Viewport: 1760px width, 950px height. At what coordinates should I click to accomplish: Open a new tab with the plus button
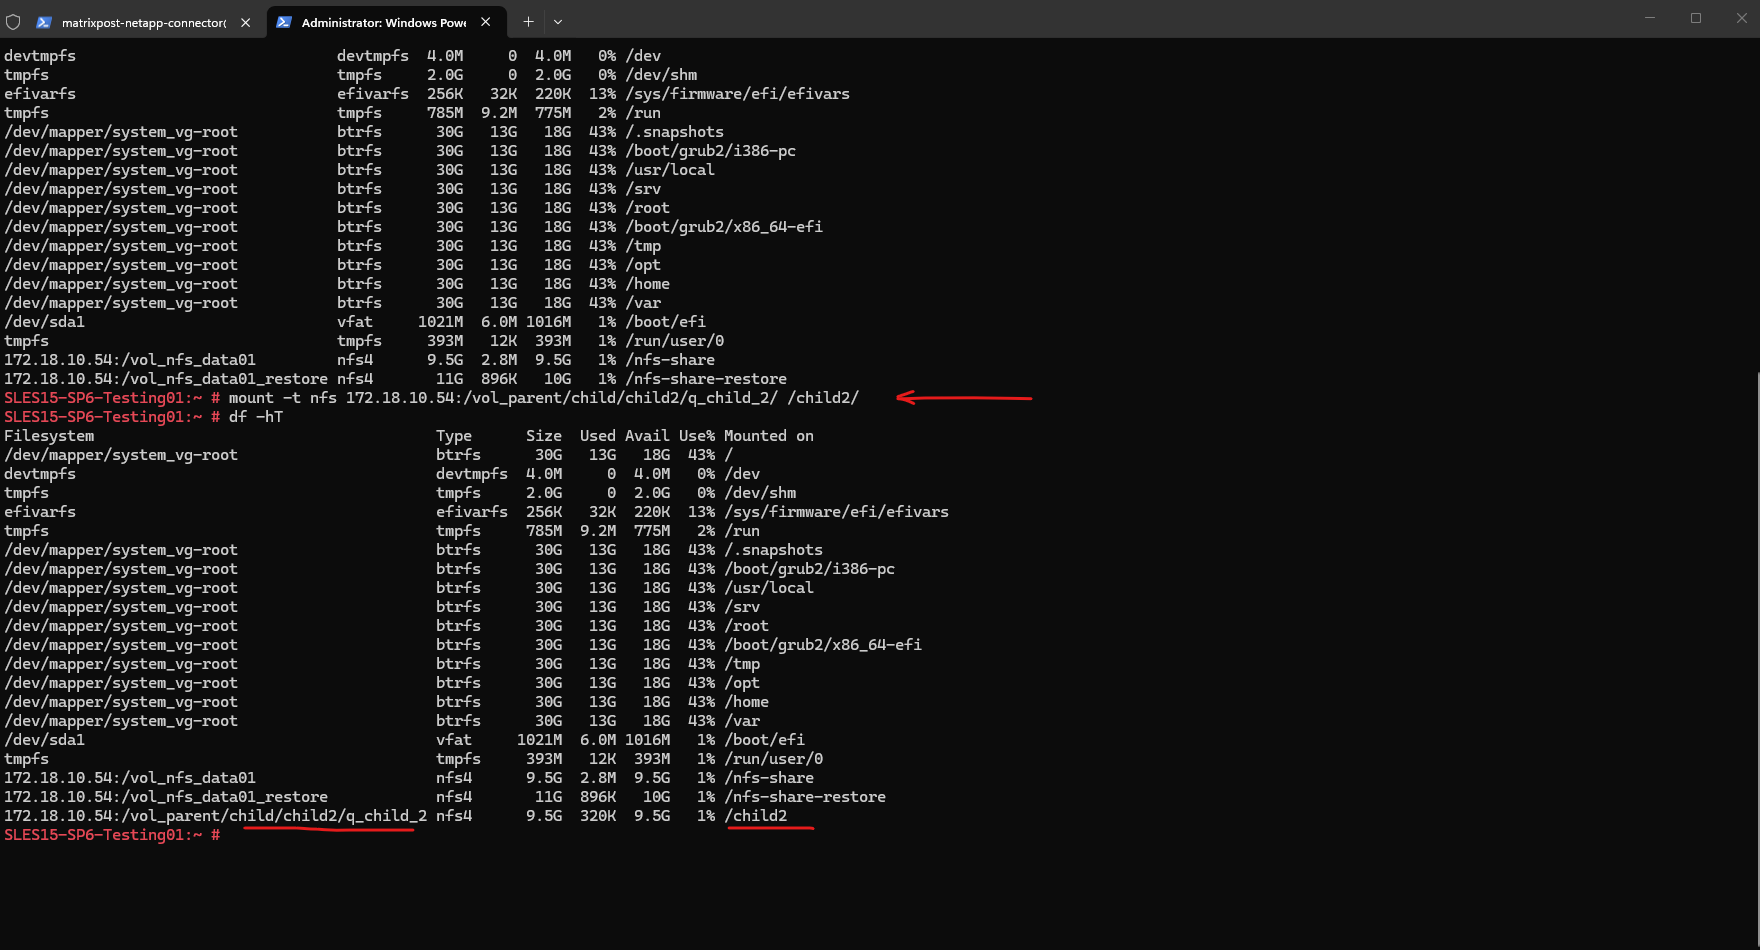click(528, 21)
